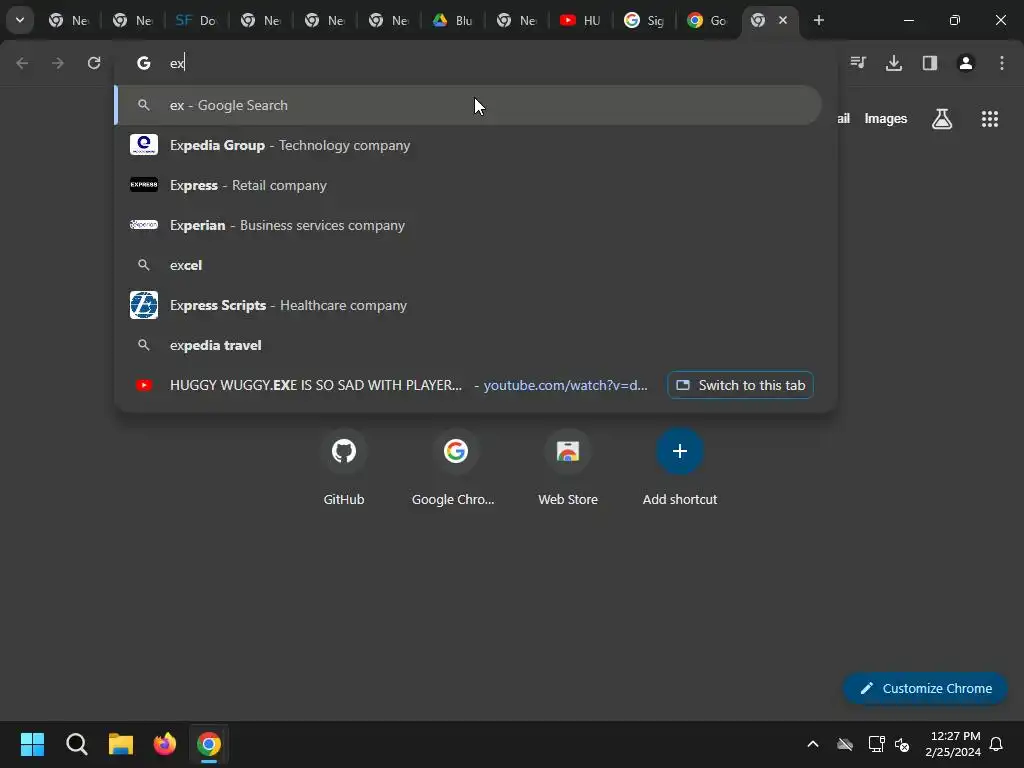Viewport: 1024px width, 768px height.
Task: Select the Expedia Group suggestion
Action: [468, 145]
